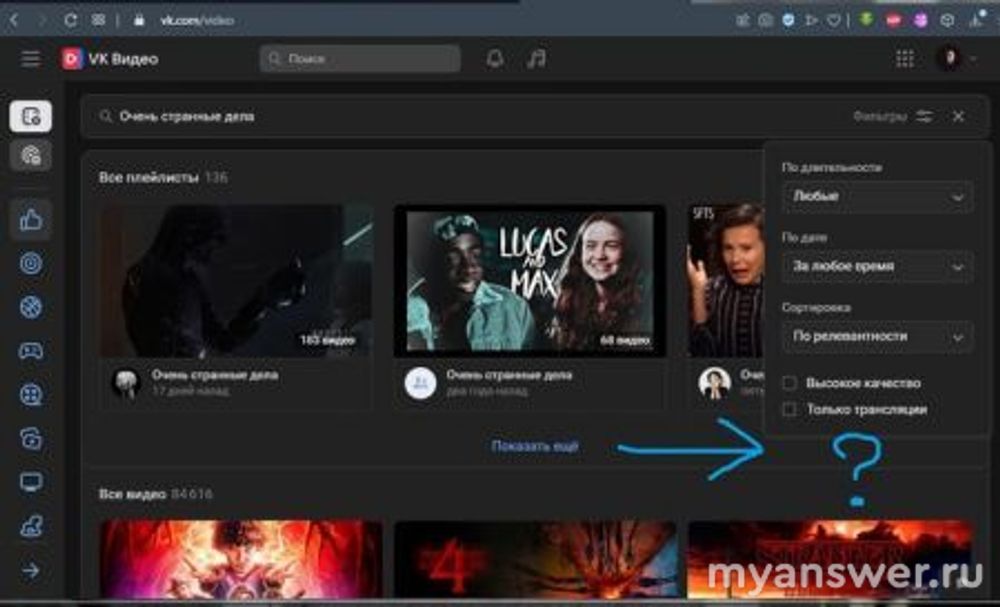Open the Lucas and Max playlist thumbnail
Viewport: 1000px width, 607px height.
[x=530, y=280]
